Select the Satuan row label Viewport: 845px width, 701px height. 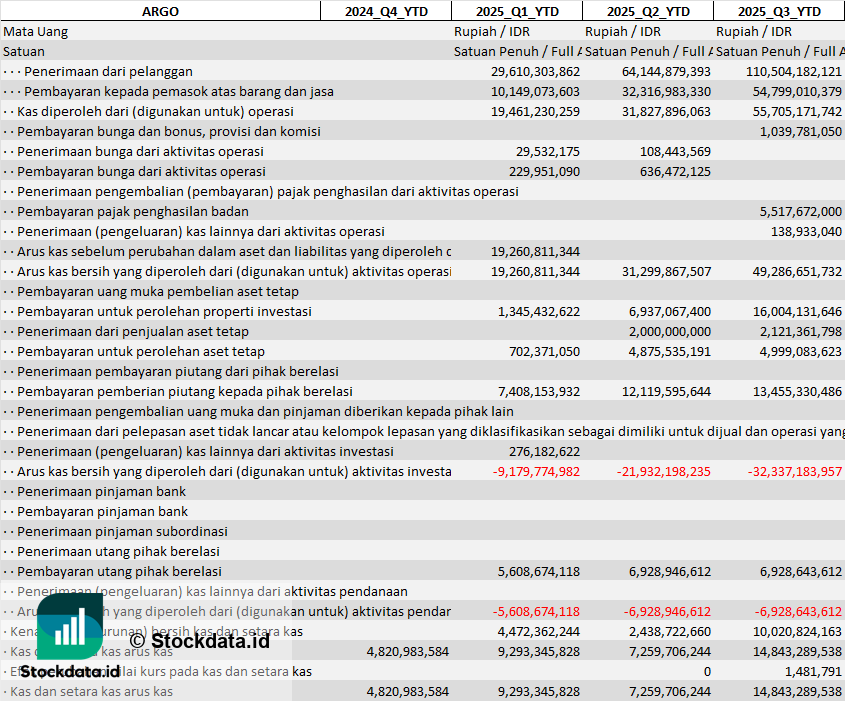[24, 52]
